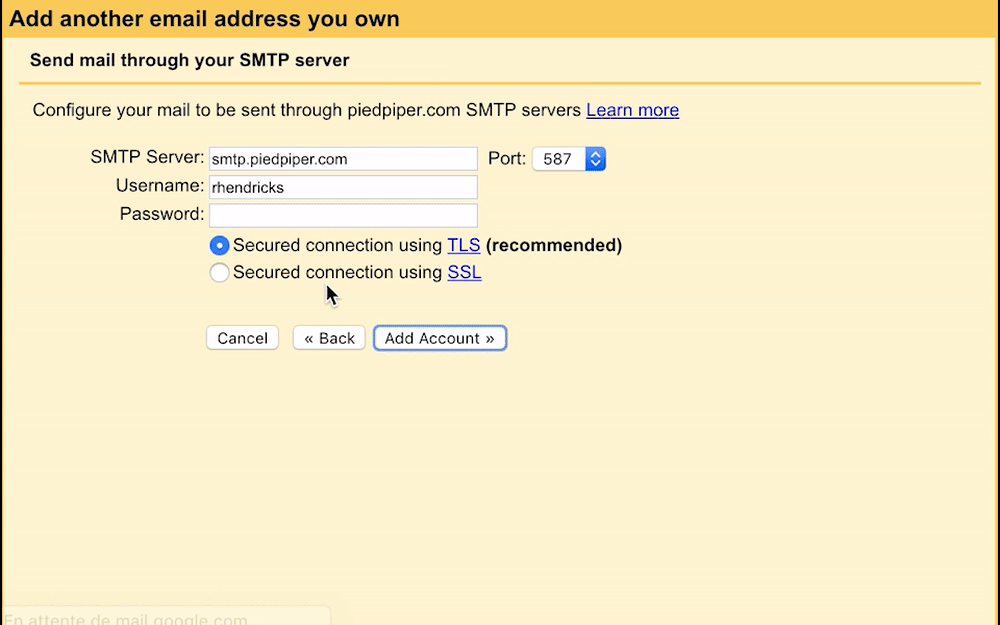Viewport: 1000px width, 625px height.
Task: Focus the empty Password field
Action: [343, 216]
